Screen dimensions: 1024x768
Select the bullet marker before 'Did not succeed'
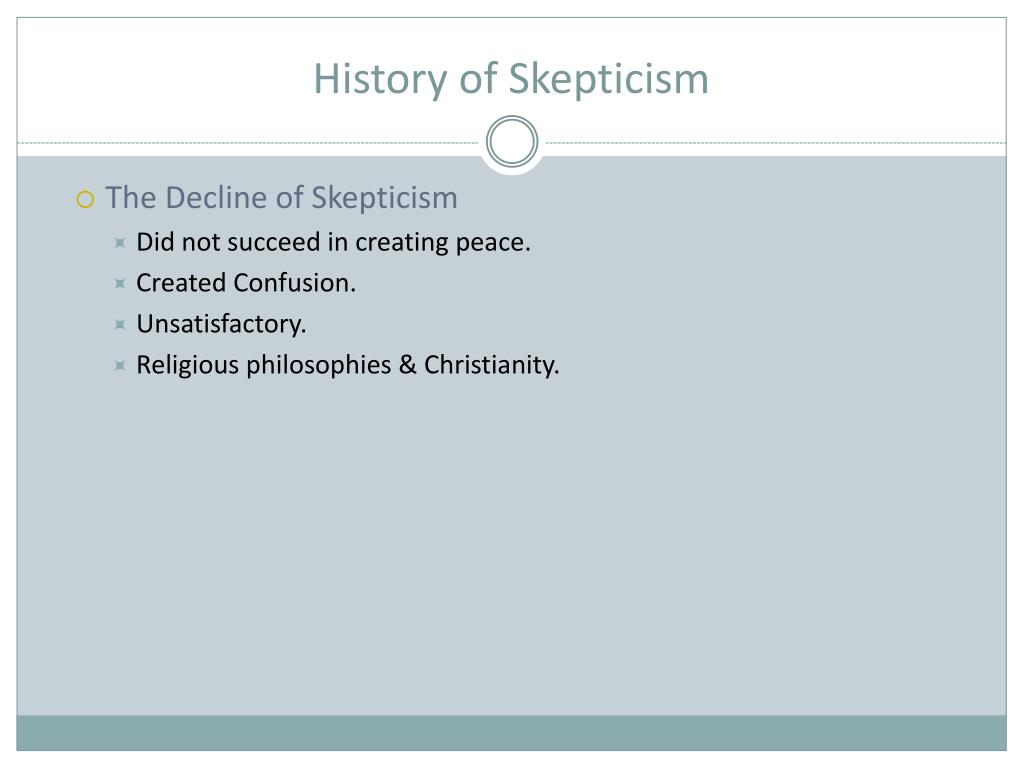point(120,243)
